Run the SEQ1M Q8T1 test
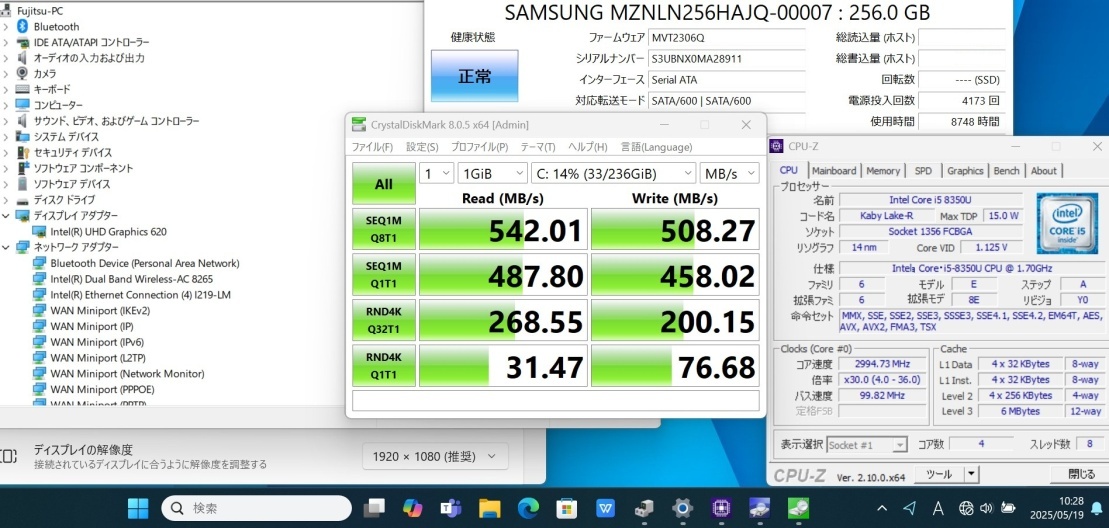 pos(383,229)
